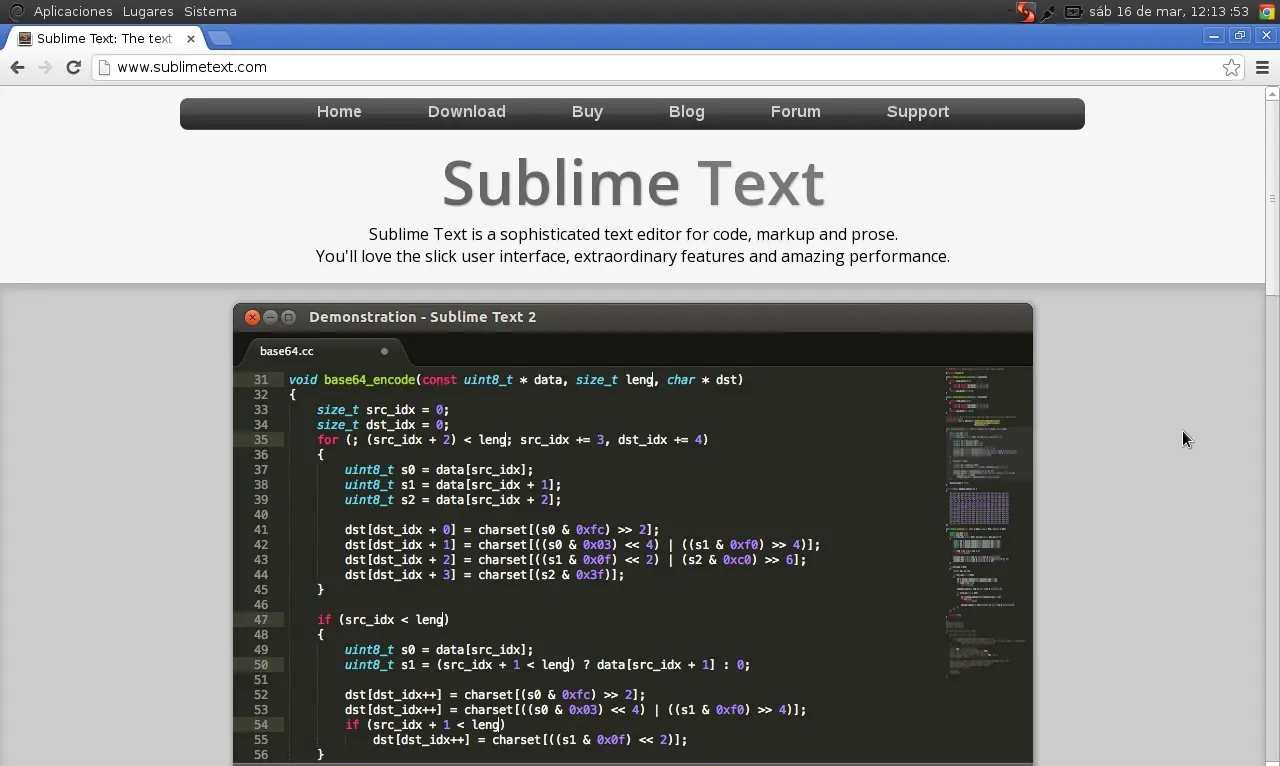Open the Support link

[x=918, y=112]
